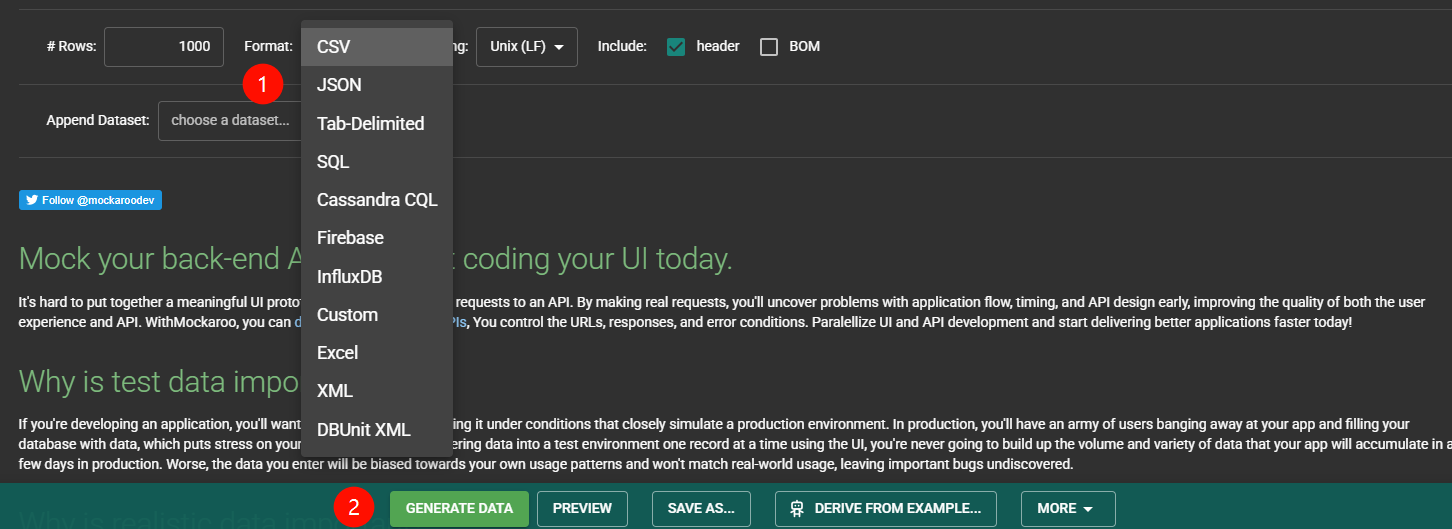Choose Cassandra CQL format

377,200
